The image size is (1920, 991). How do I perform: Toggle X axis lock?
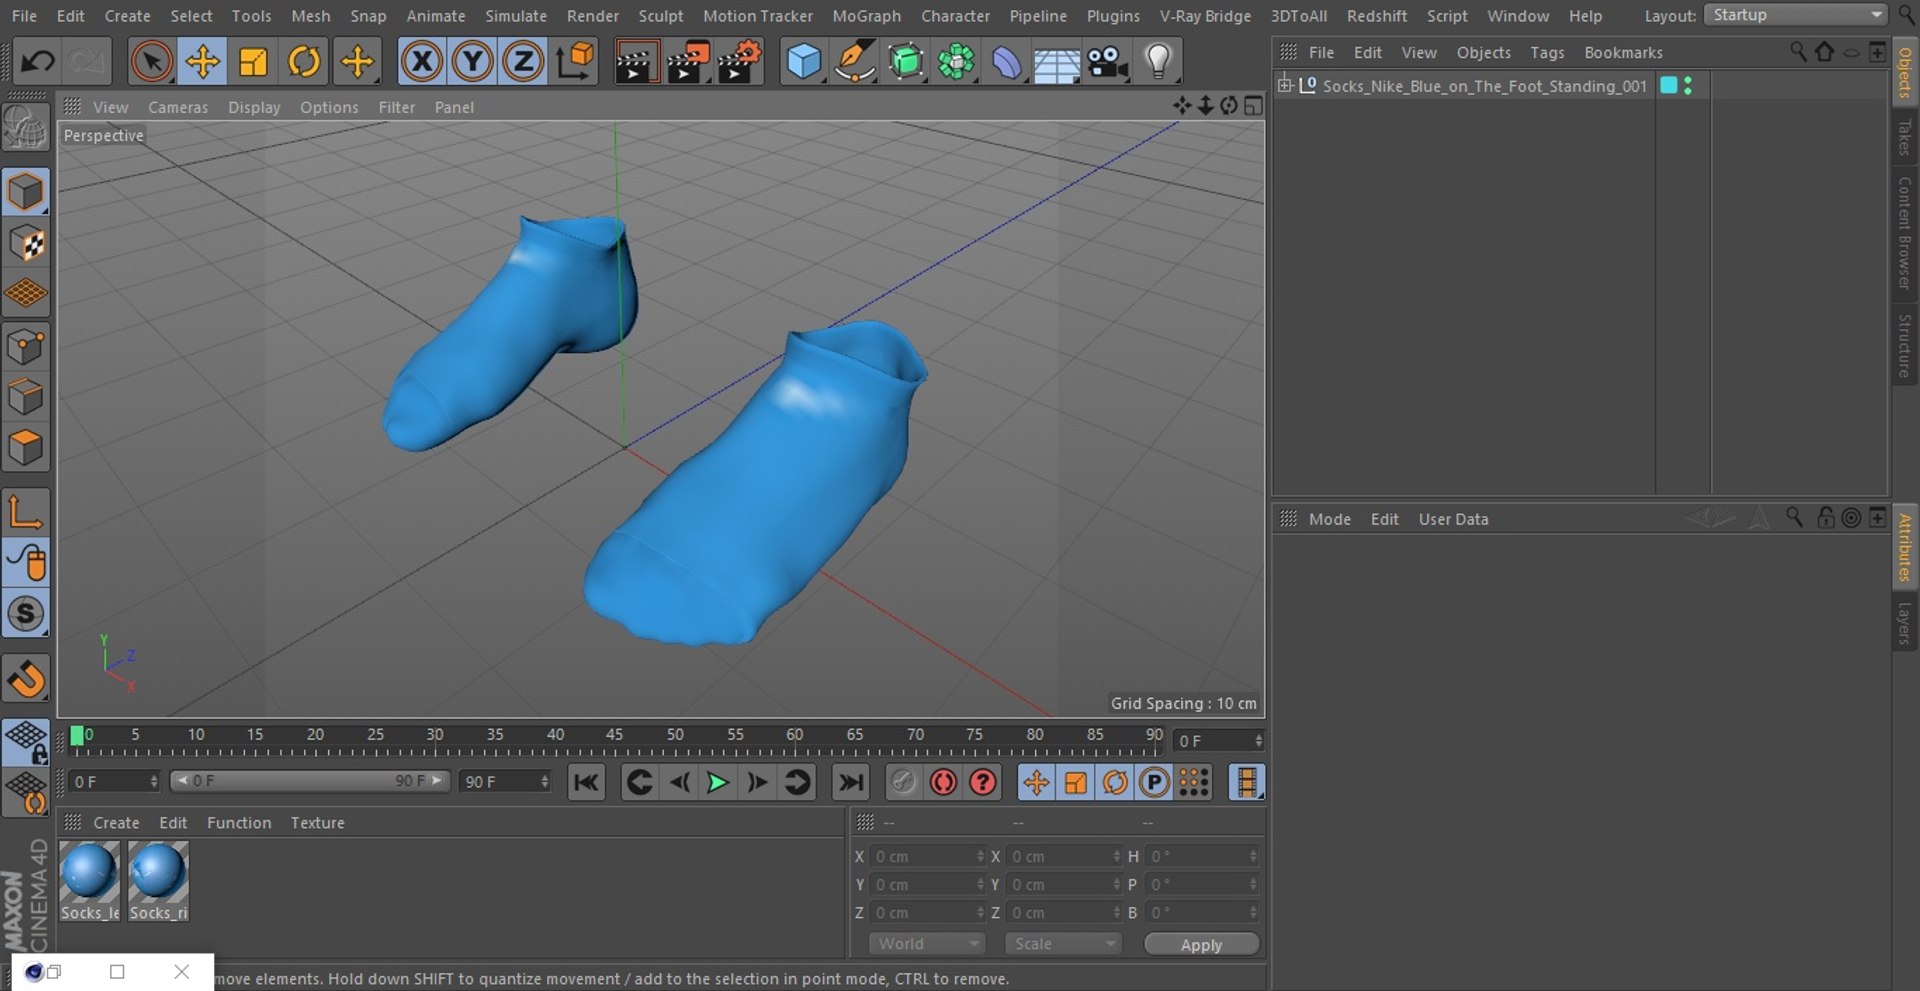click(422, 62)
